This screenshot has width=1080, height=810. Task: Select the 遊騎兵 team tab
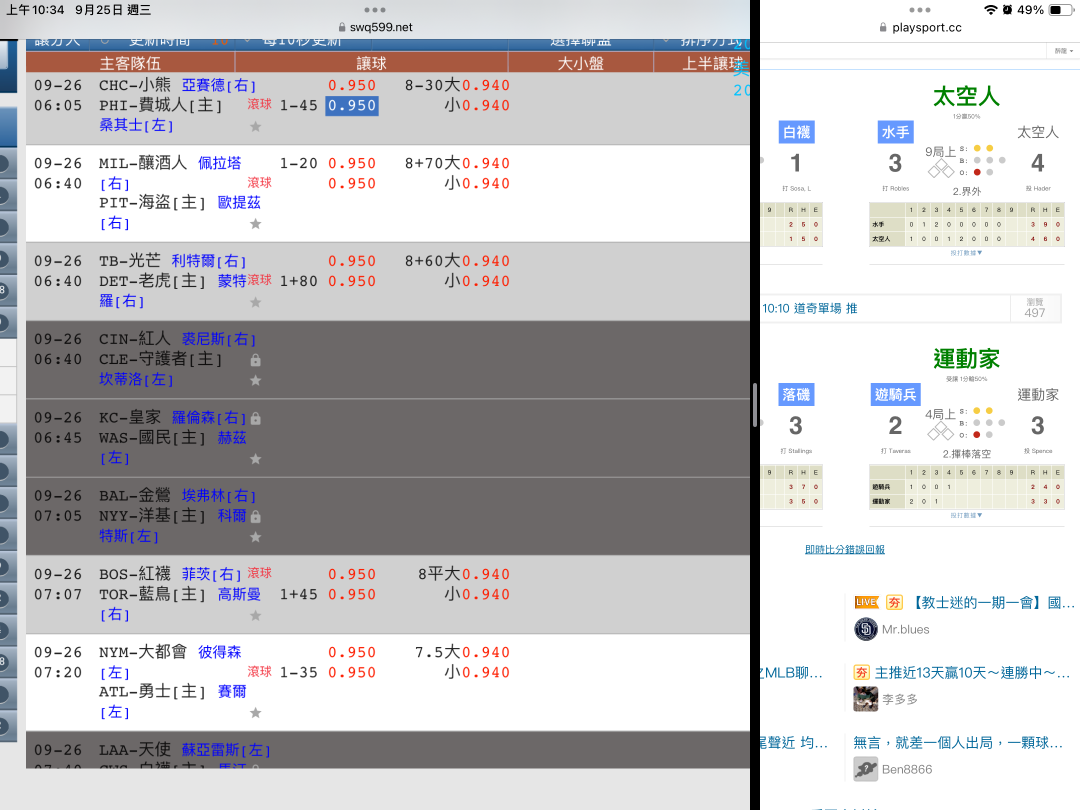pyautogui.click(x=895, y=395)
